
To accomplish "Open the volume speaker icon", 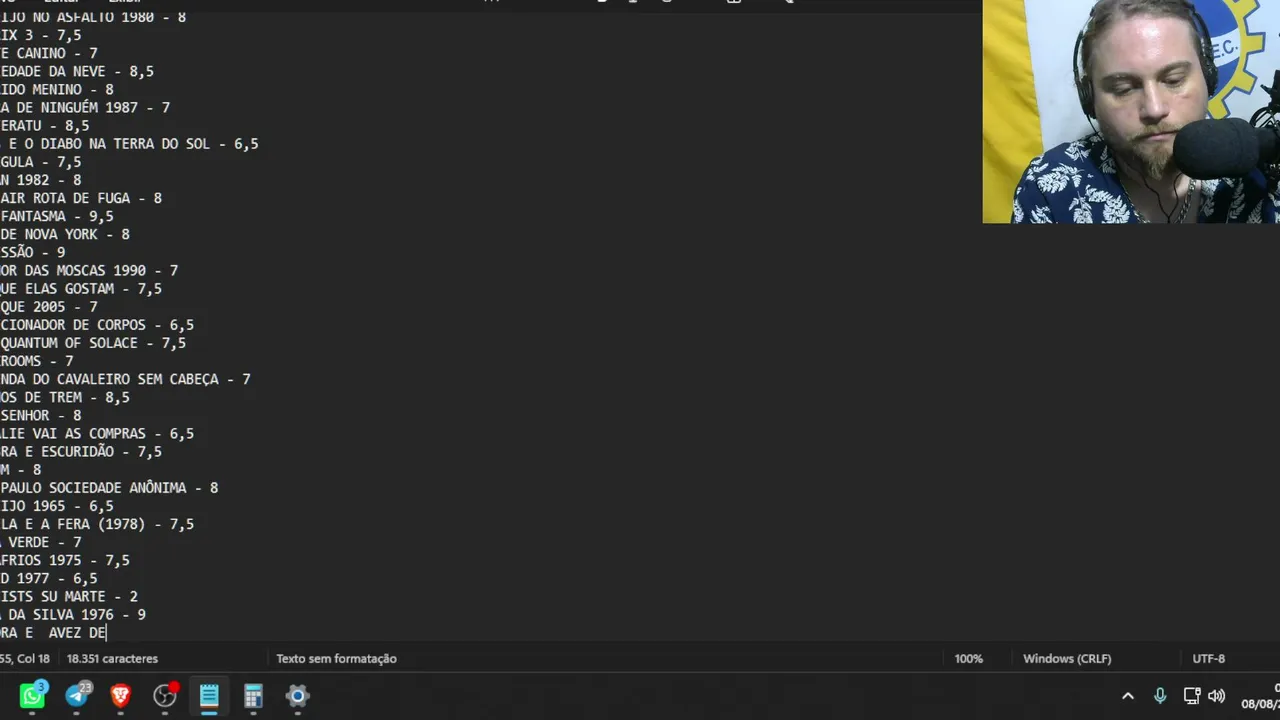I will click(x=1217, y=696).
